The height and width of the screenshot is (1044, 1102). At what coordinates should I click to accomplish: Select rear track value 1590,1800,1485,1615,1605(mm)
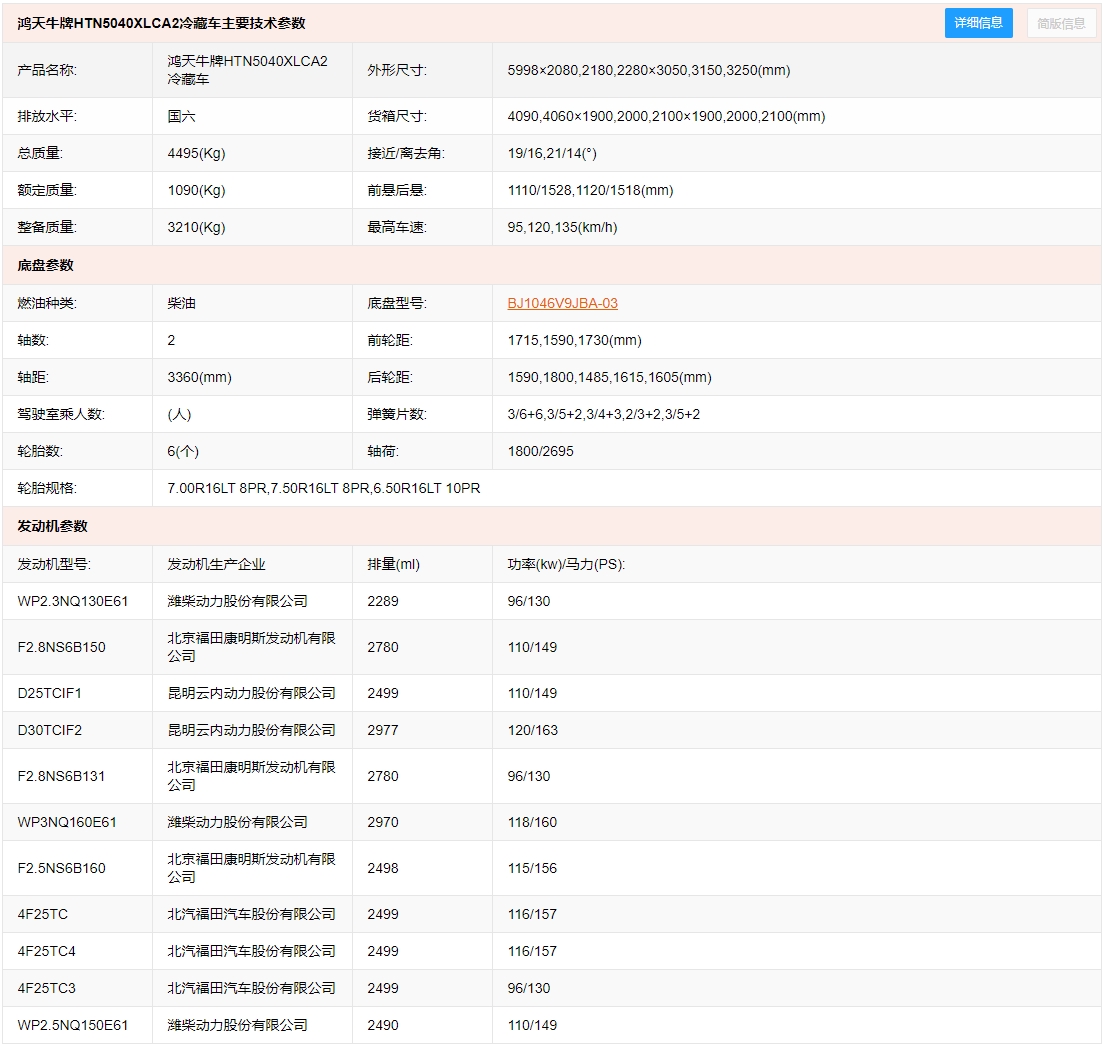pyautogui.click(x=609, y=377)
